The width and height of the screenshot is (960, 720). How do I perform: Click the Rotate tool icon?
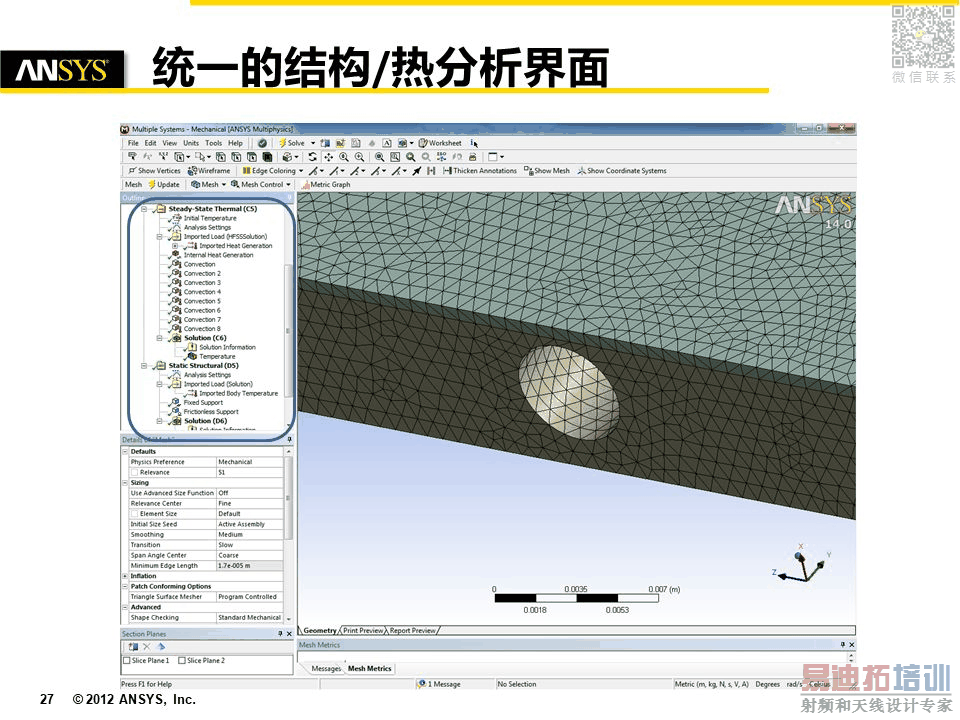point(312,157)
